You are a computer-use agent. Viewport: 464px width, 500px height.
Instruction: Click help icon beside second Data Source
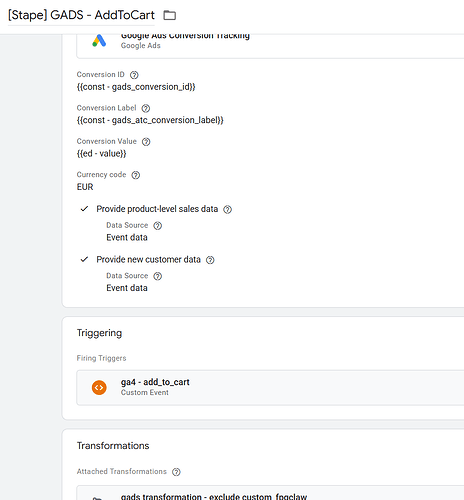[157, 276]
